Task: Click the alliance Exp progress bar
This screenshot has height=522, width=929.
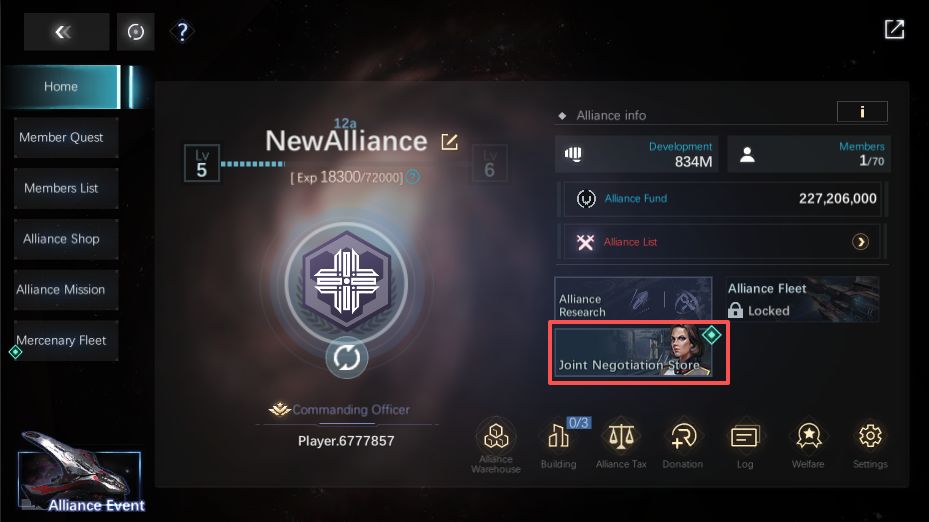Action: coord(252,164)
